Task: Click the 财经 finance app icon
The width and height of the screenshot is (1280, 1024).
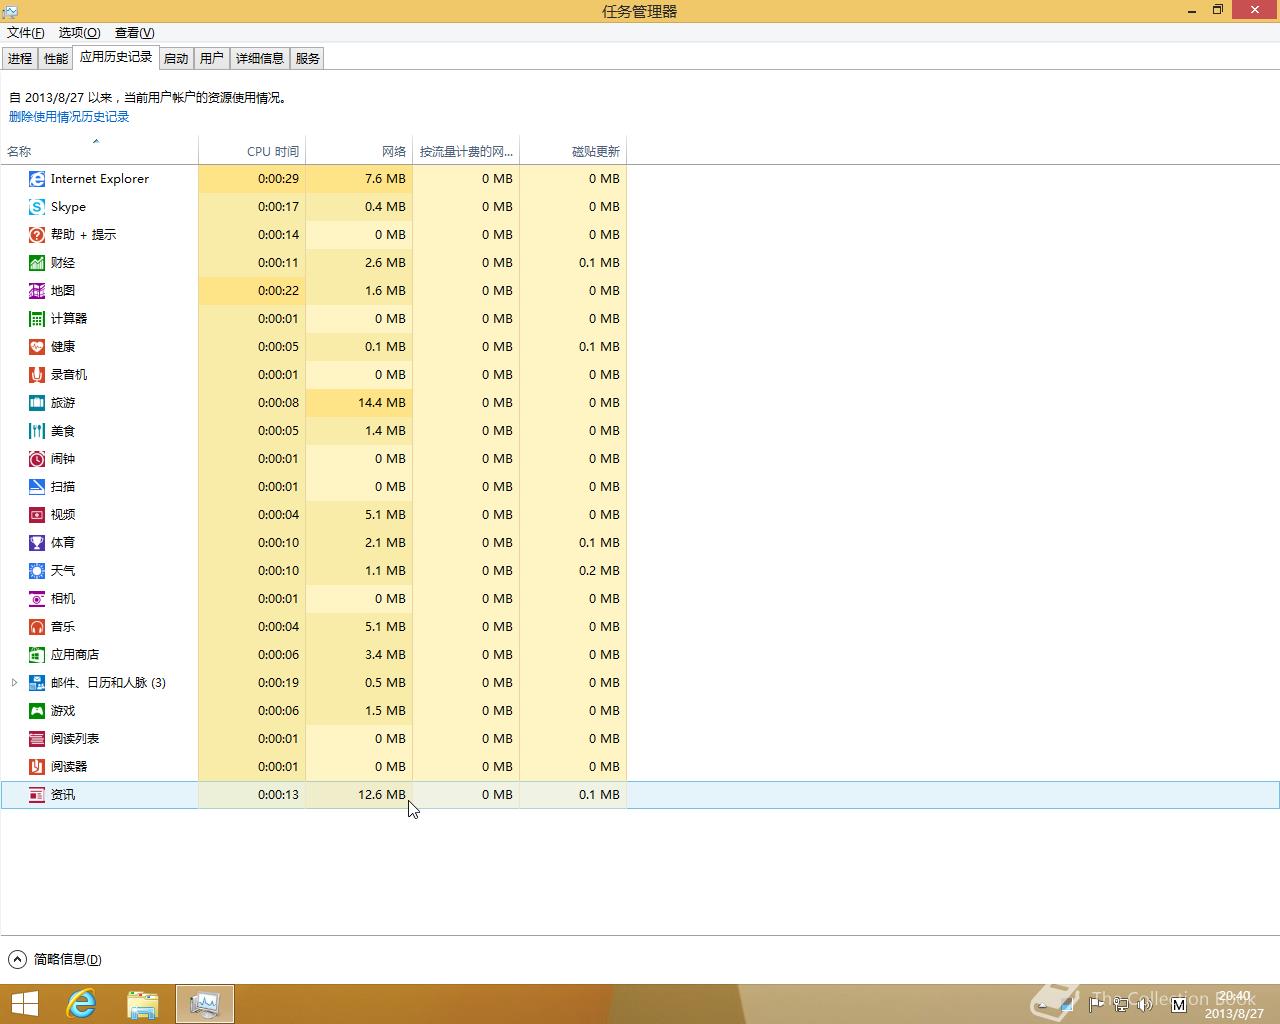Action: pyautogui.click(x=37, y=263)
